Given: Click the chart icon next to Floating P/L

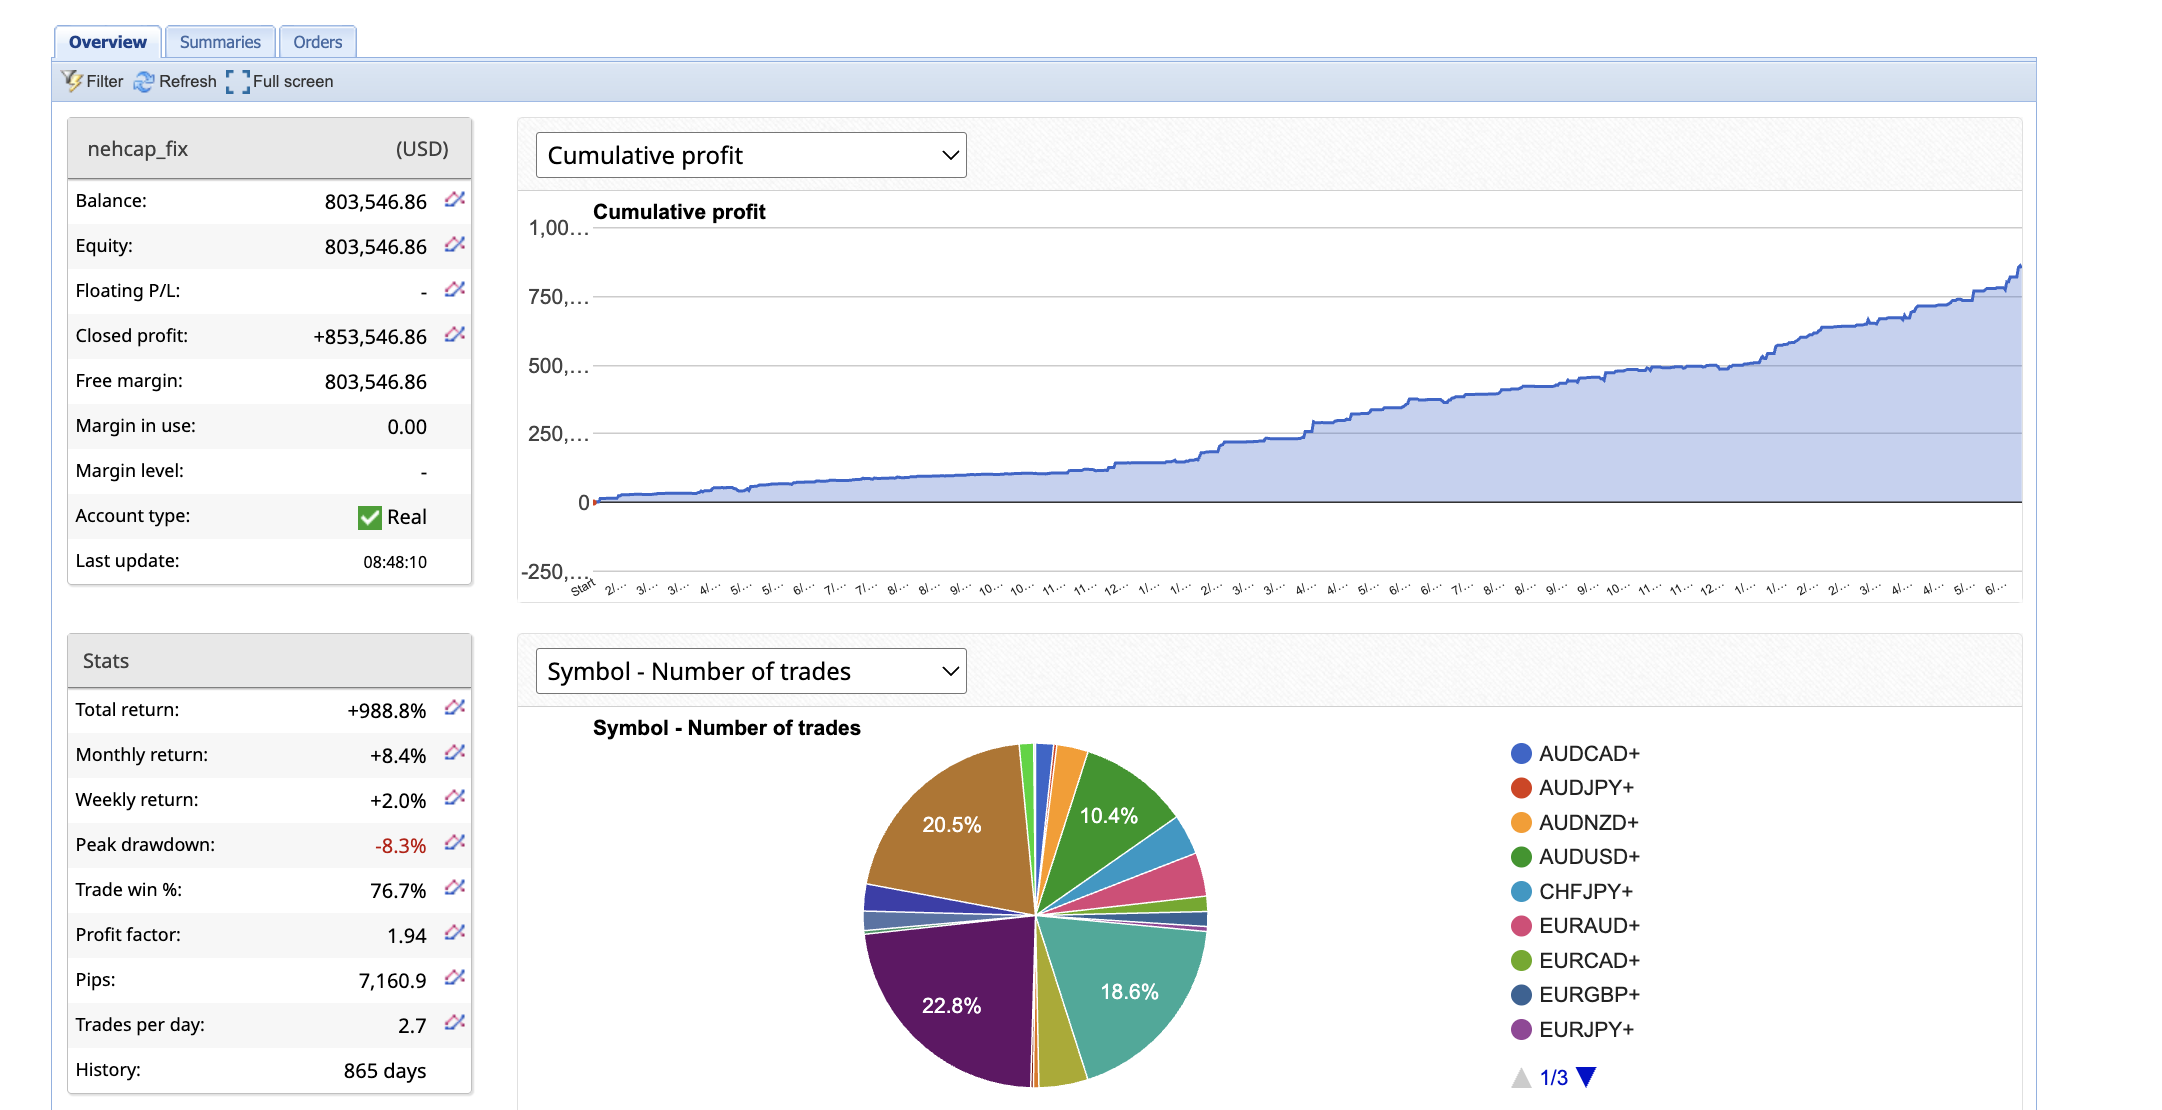Looking at the screenshot, I should tap(455, 290).
